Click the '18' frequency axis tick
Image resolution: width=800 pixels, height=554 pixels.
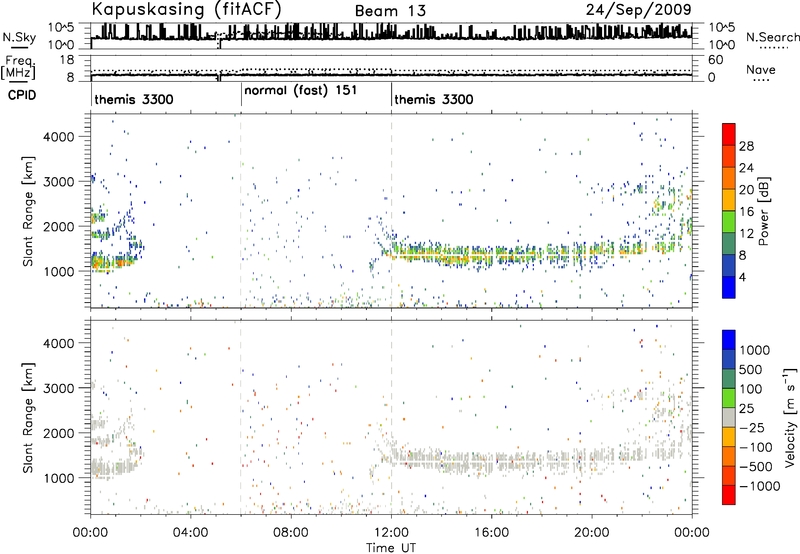[67, 60]
